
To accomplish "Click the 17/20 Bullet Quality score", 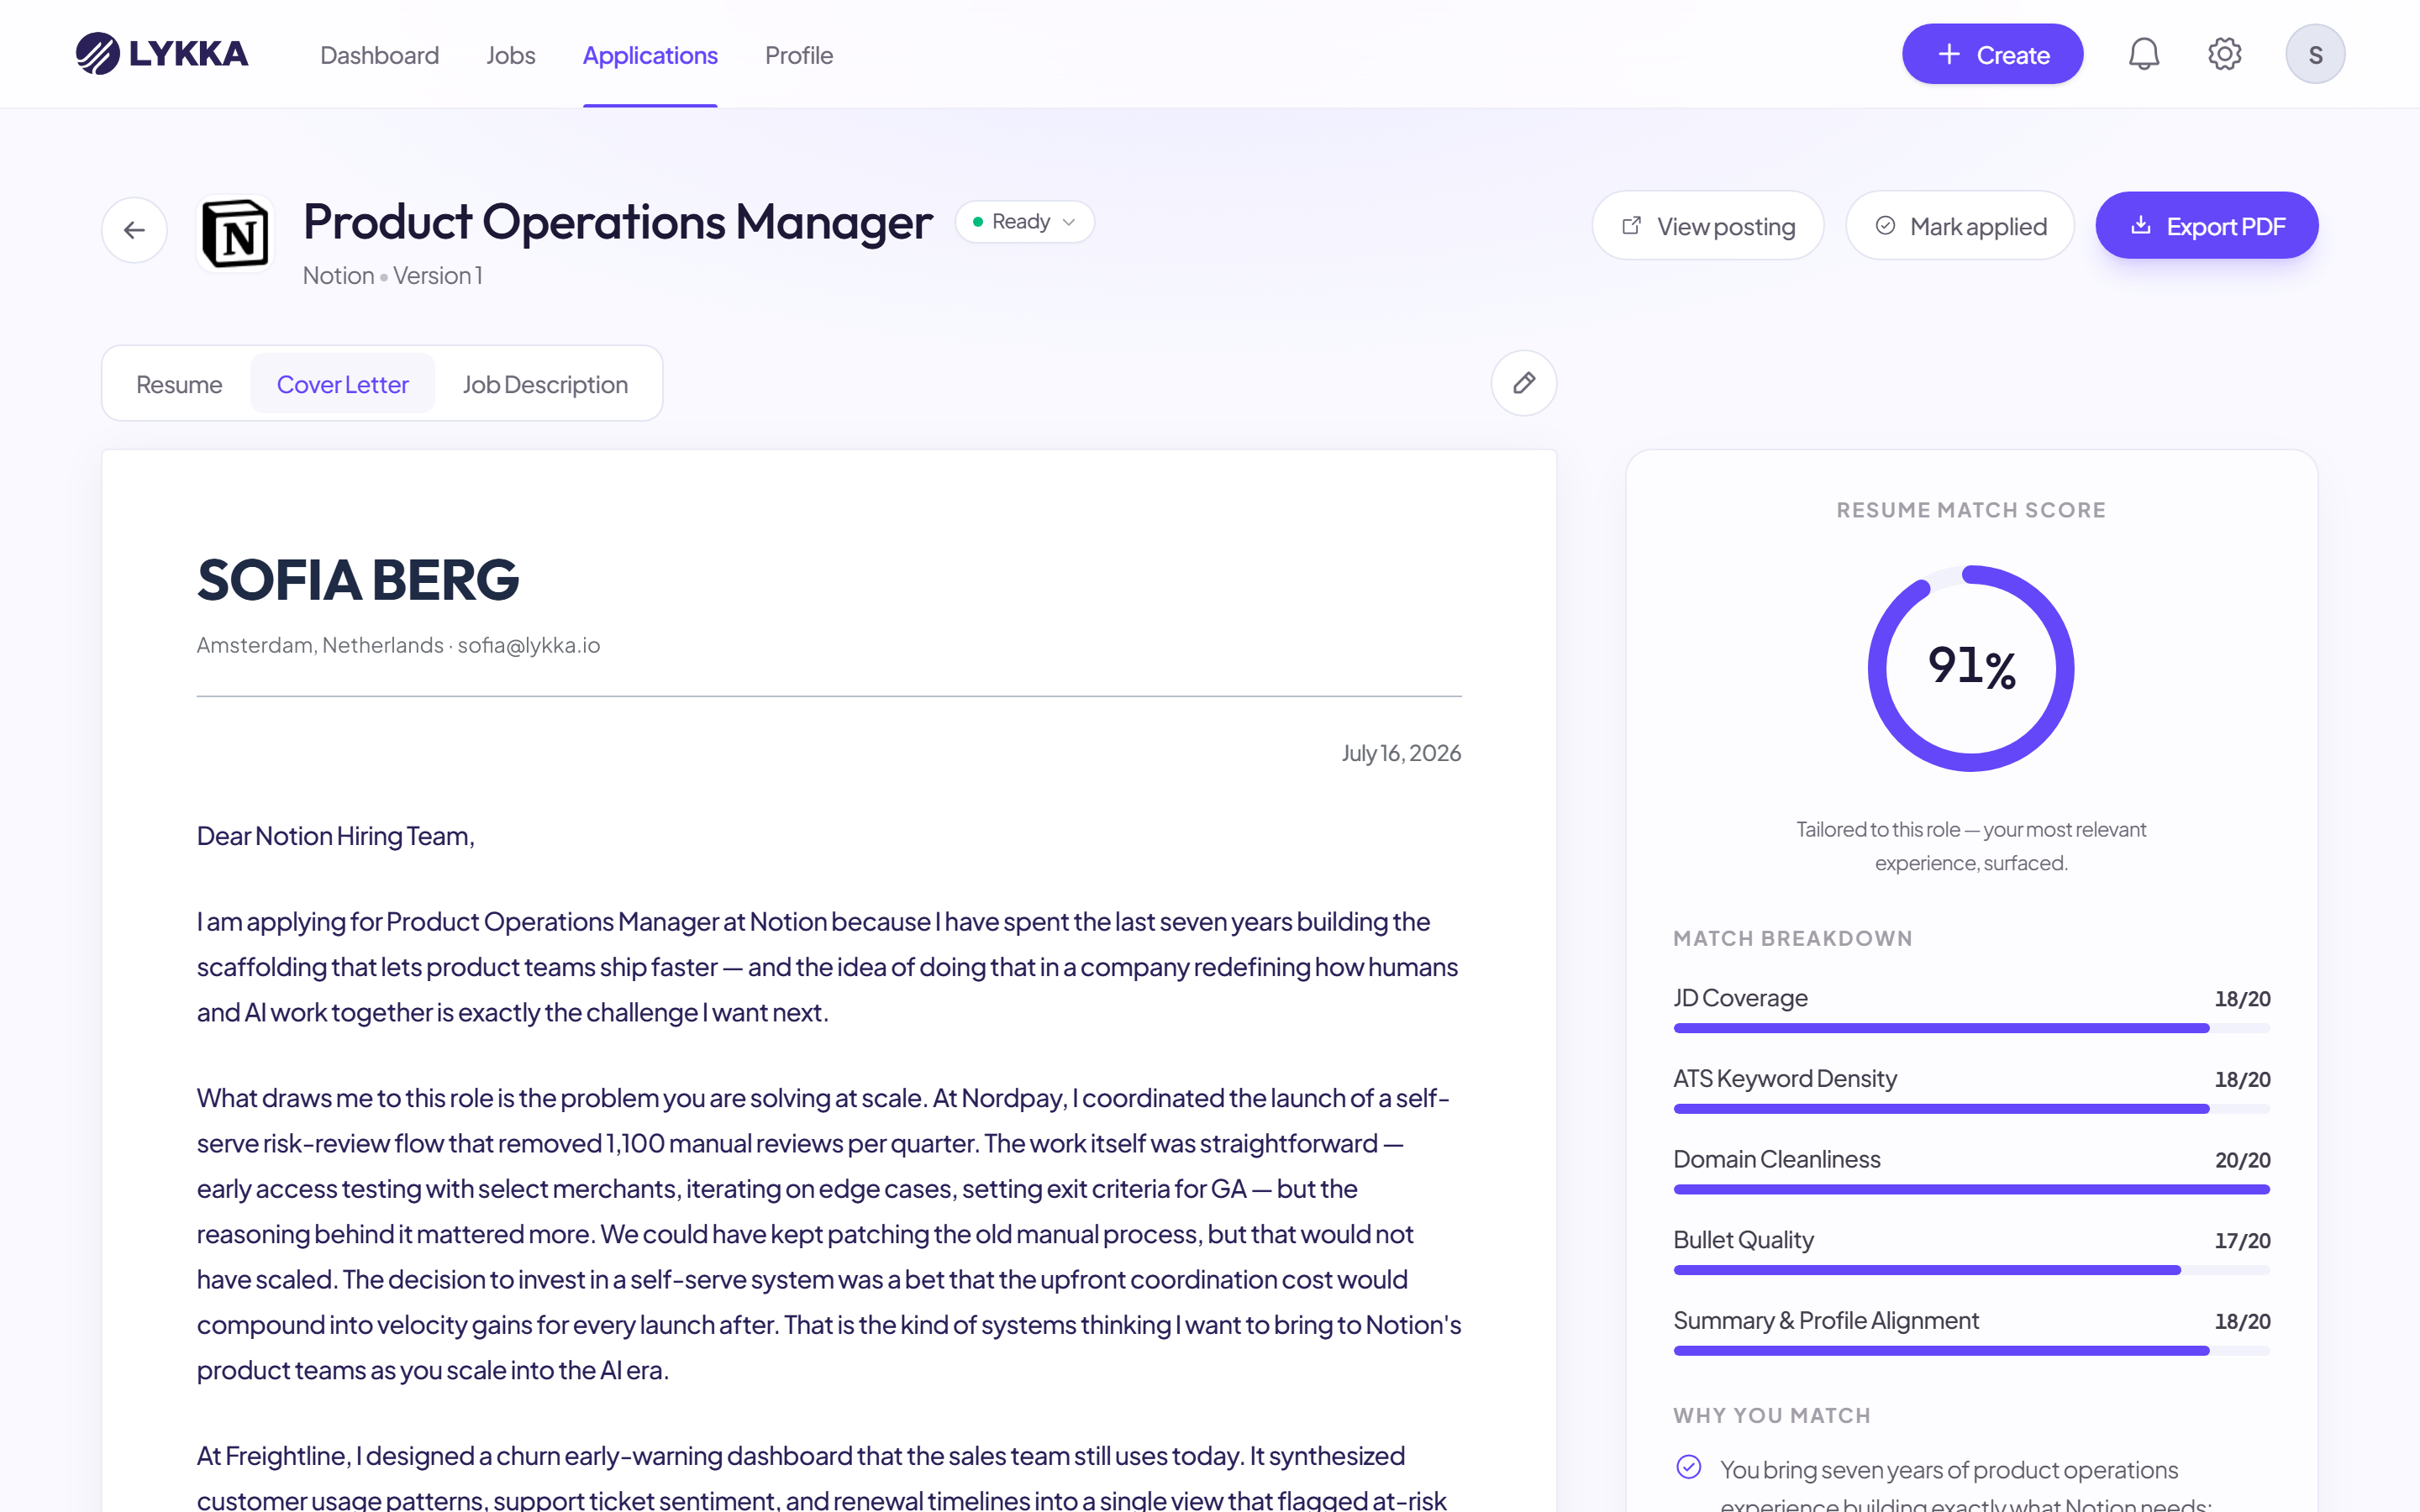I will (2242, 1241).
